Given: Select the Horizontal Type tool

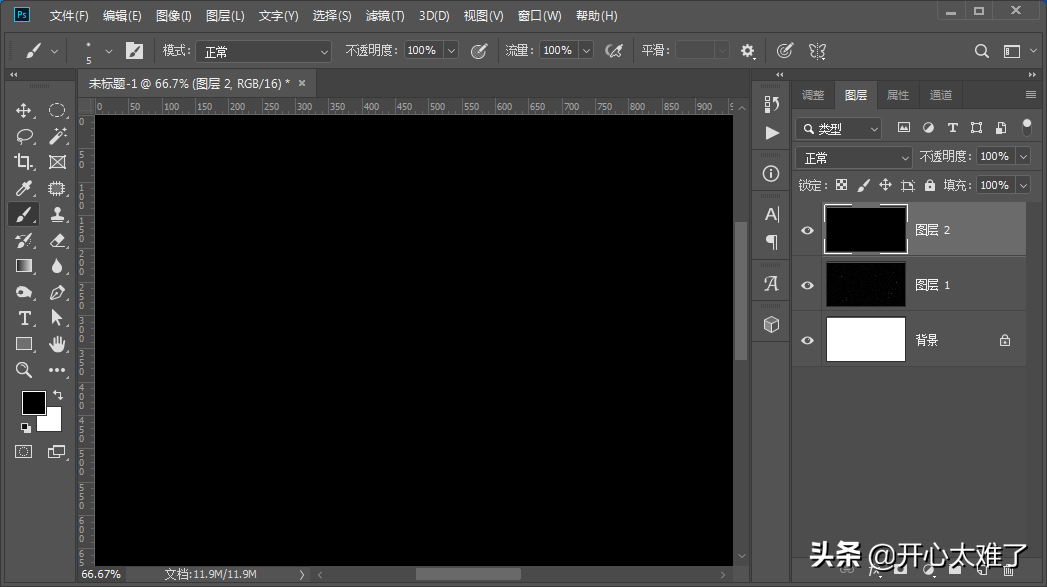Looking at the screenshot, I should click(24, 318).
